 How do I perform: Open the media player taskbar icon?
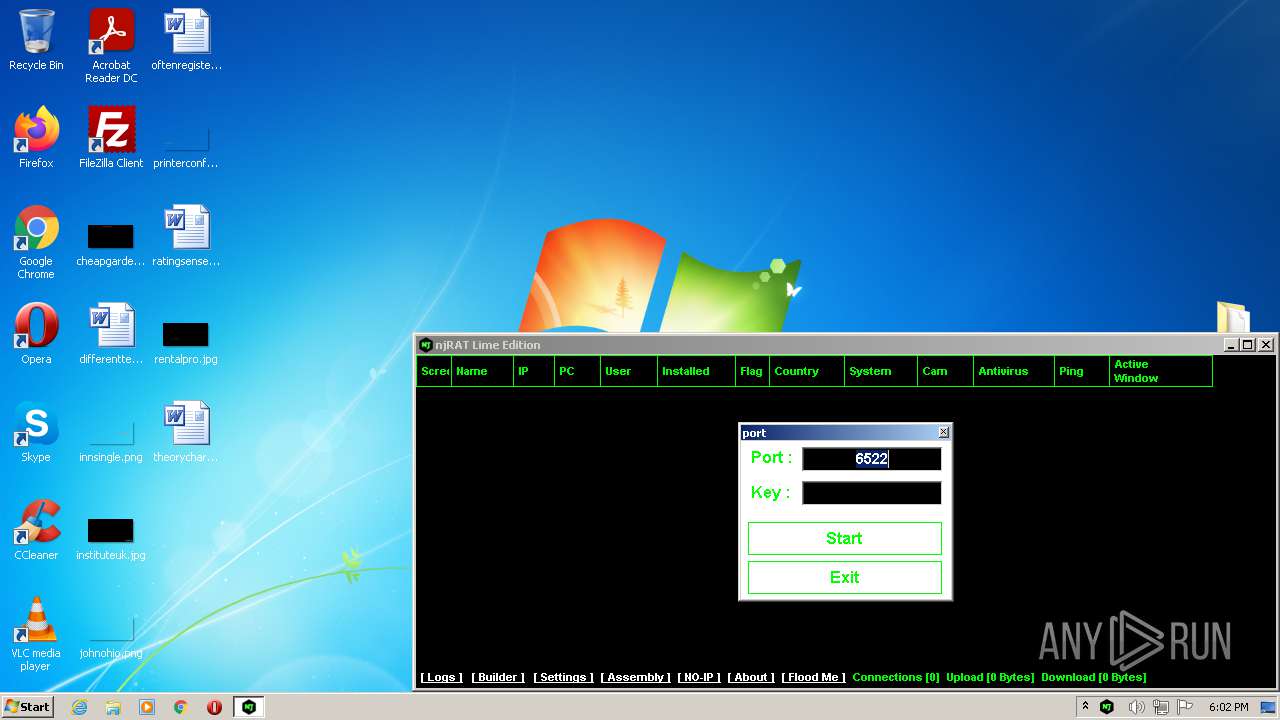click(147, 707)
